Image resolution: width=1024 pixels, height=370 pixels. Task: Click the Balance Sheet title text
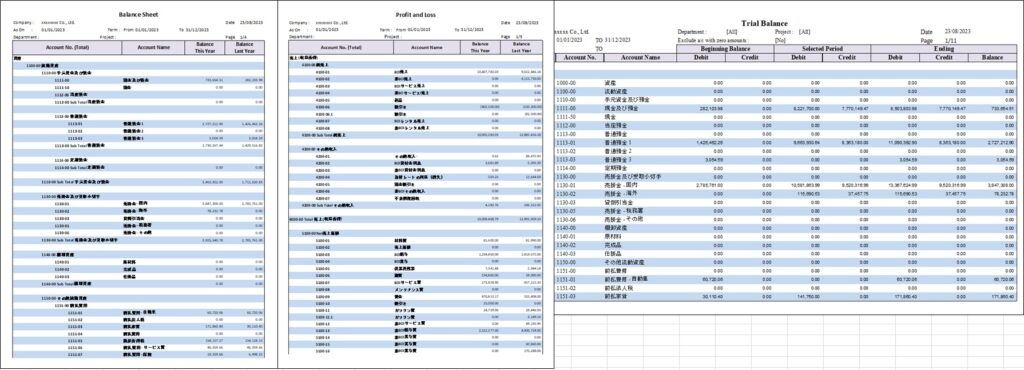click(x=138, y=14)
